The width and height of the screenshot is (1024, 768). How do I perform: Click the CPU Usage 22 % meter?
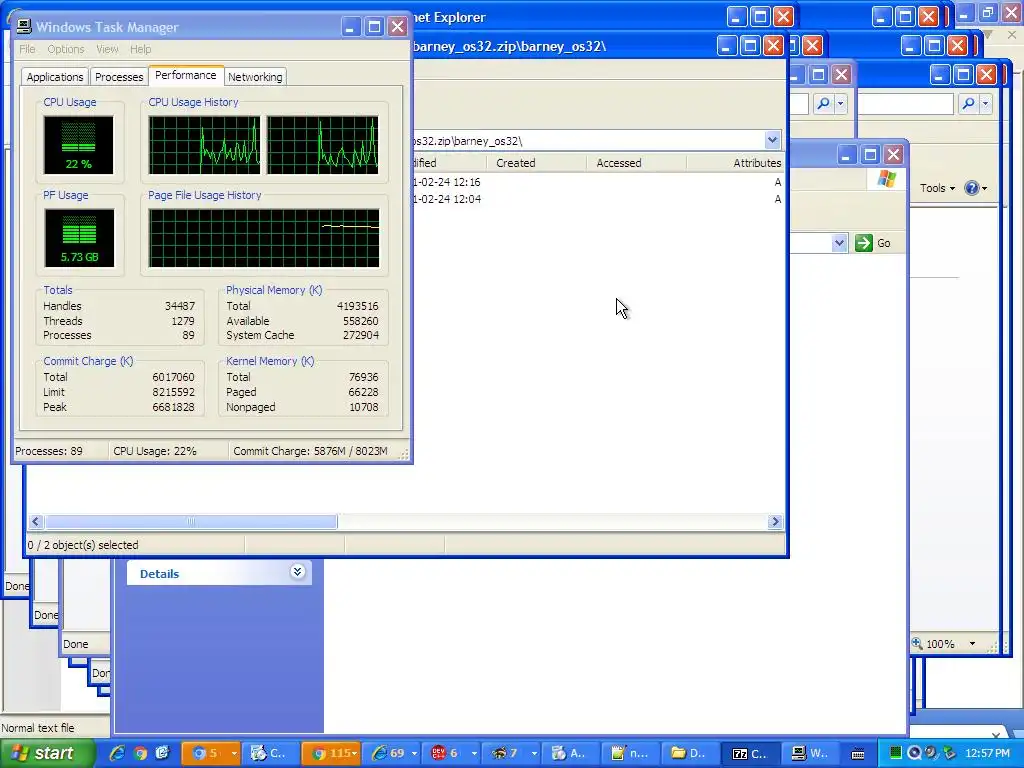click(78, 145)
